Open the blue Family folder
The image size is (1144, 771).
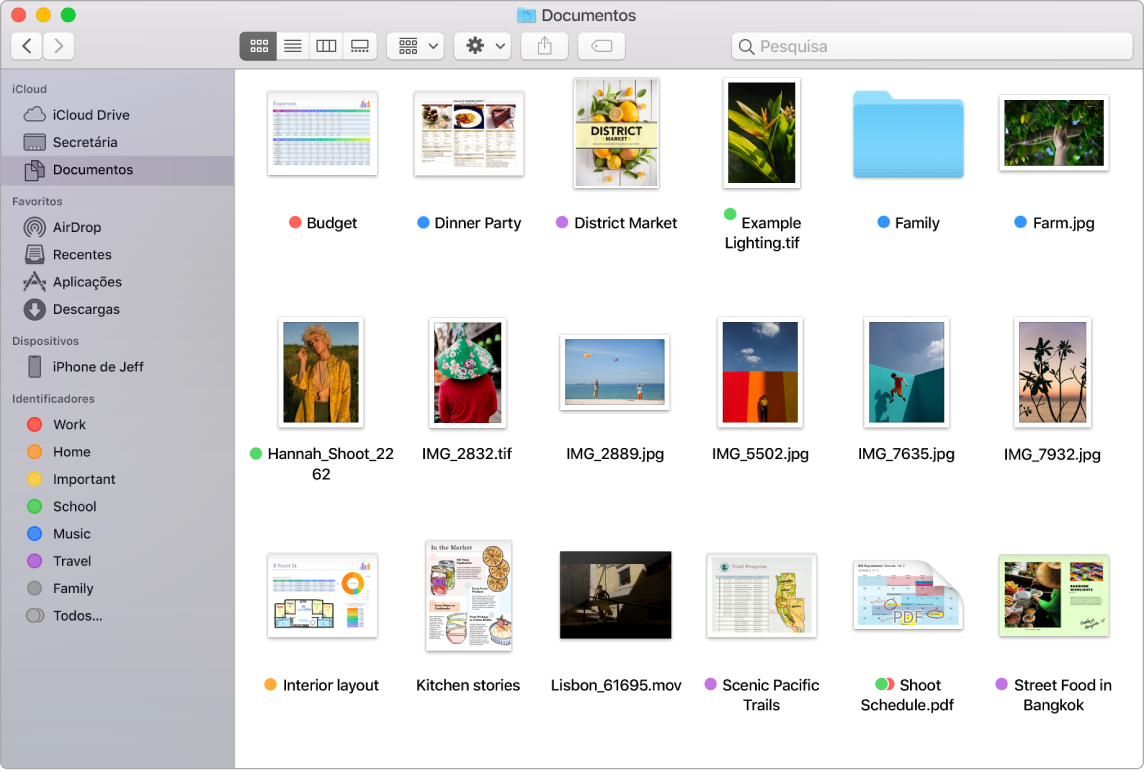tap(907, 134)
